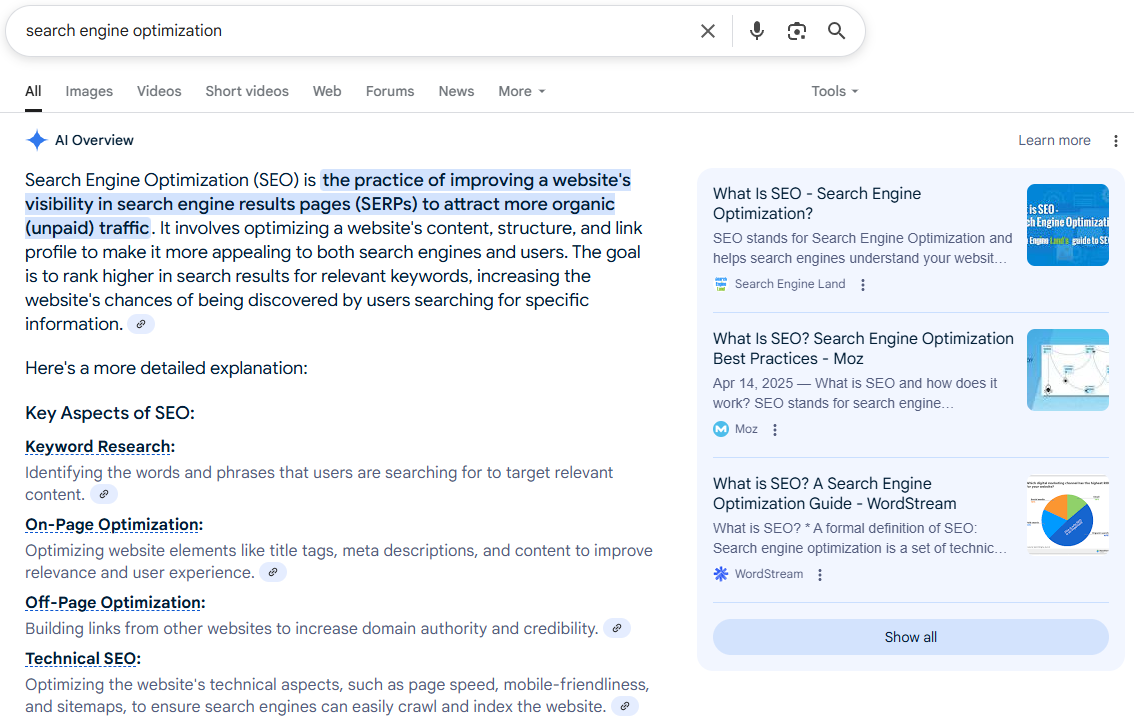Click the Show all sources button
1134x718 pixels.
pyautogui.click(x=910, y=637)
